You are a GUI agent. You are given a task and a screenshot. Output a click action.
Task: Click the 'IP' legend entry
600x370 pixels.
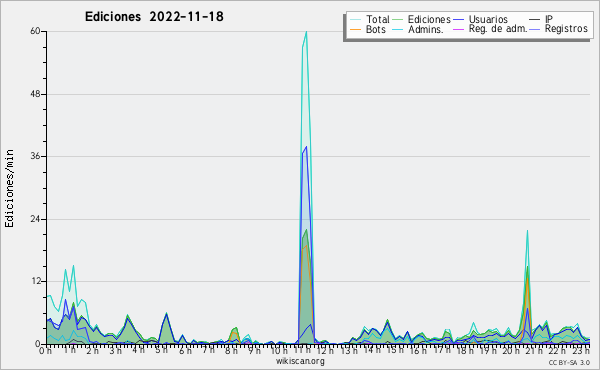tap(549, 19)
